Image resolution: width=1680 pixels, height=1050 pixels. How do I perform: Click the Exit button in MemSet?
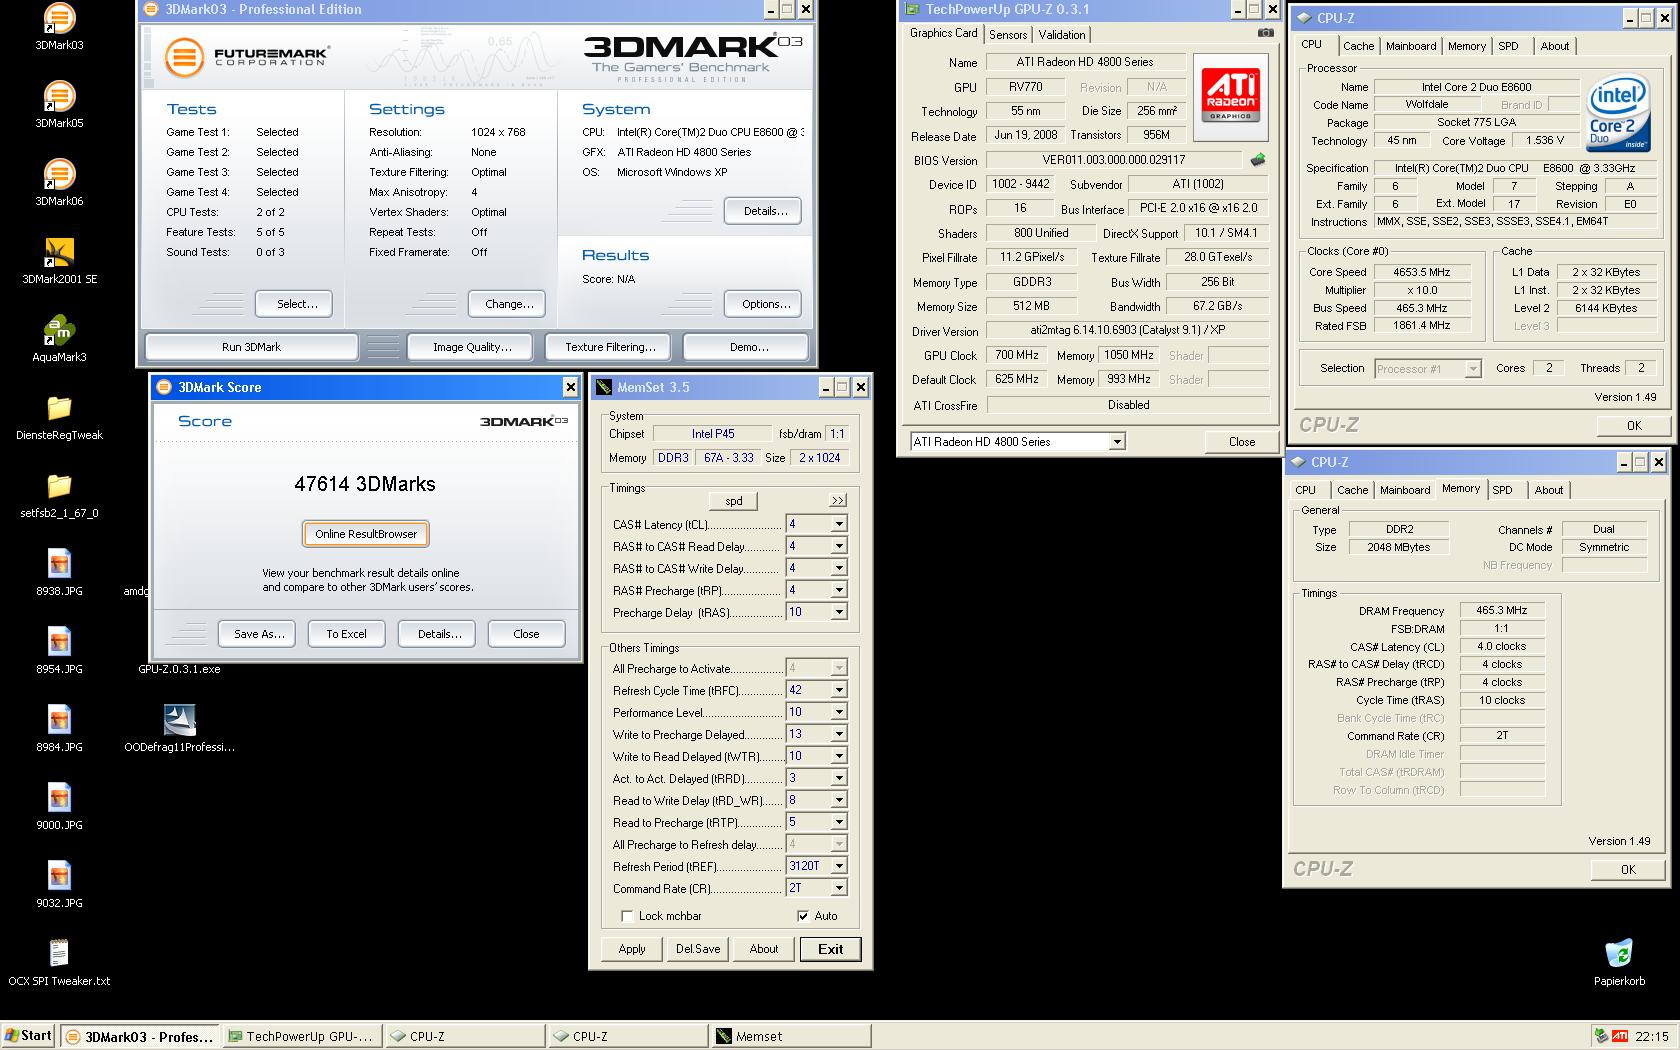pos(830,949)
